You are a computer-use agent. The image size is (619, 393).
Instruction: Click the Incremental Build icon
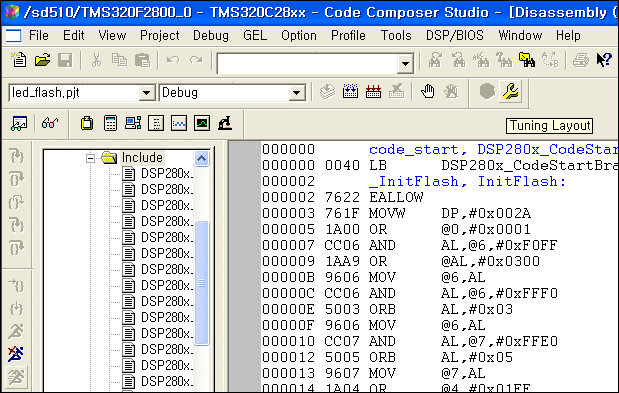point(351,92)
